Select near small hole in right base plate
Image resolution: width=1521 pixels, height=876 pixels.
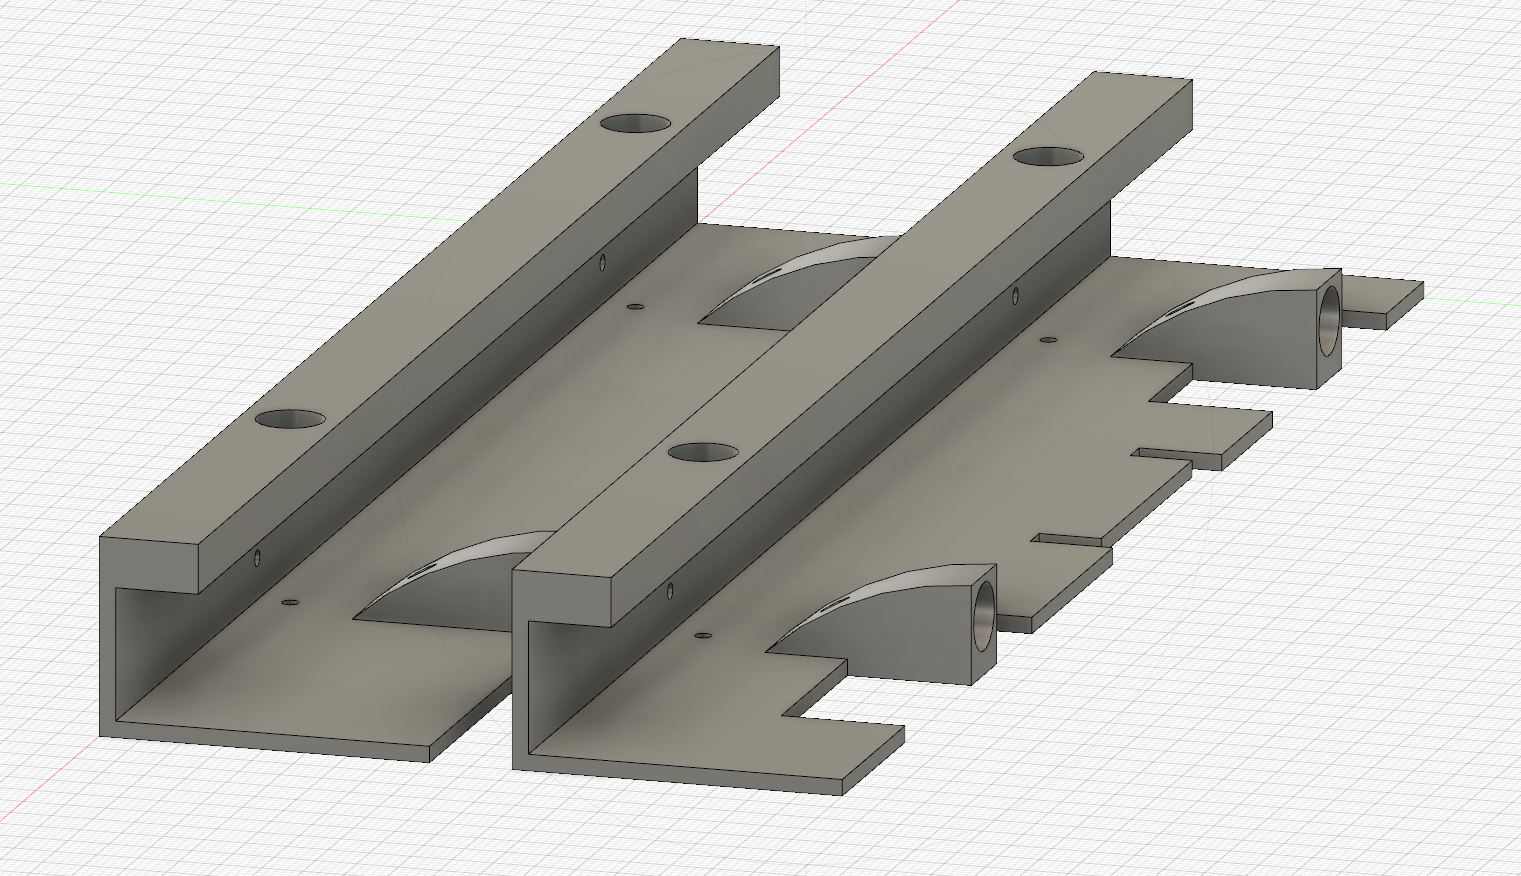tap(703, 635)
